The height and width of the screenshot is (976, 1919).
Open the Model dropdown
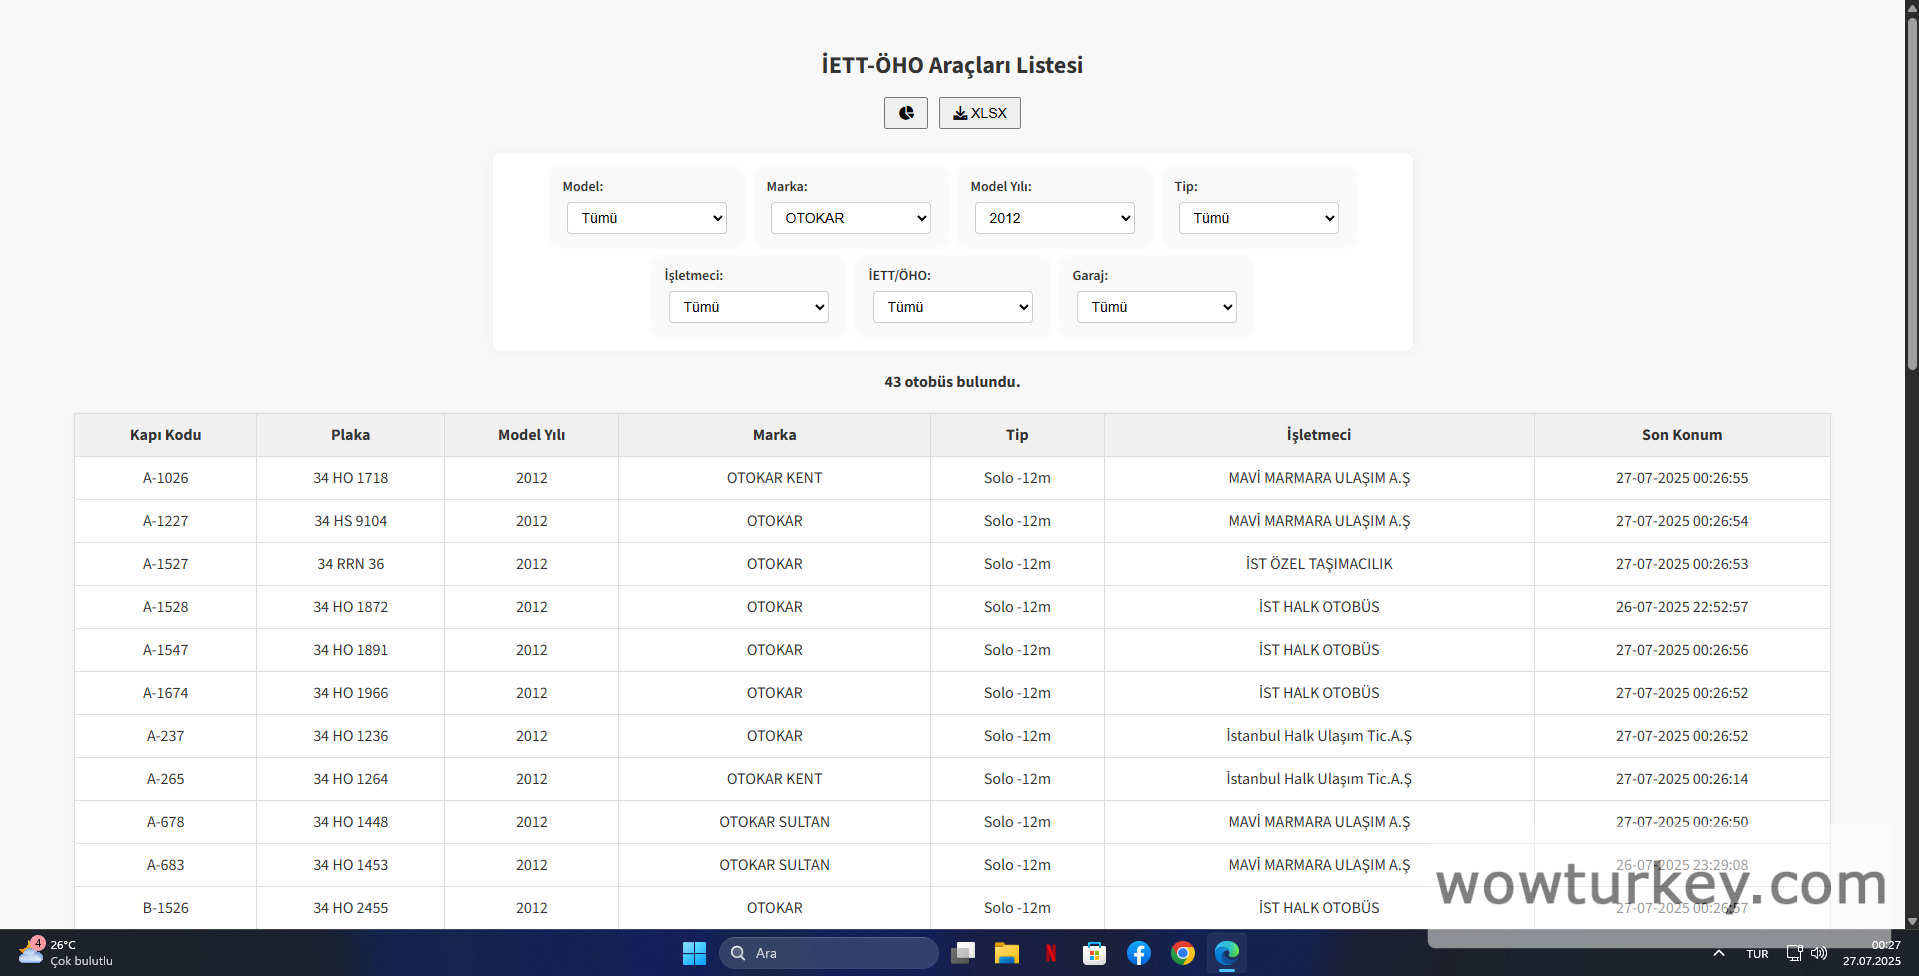[646, 218]
